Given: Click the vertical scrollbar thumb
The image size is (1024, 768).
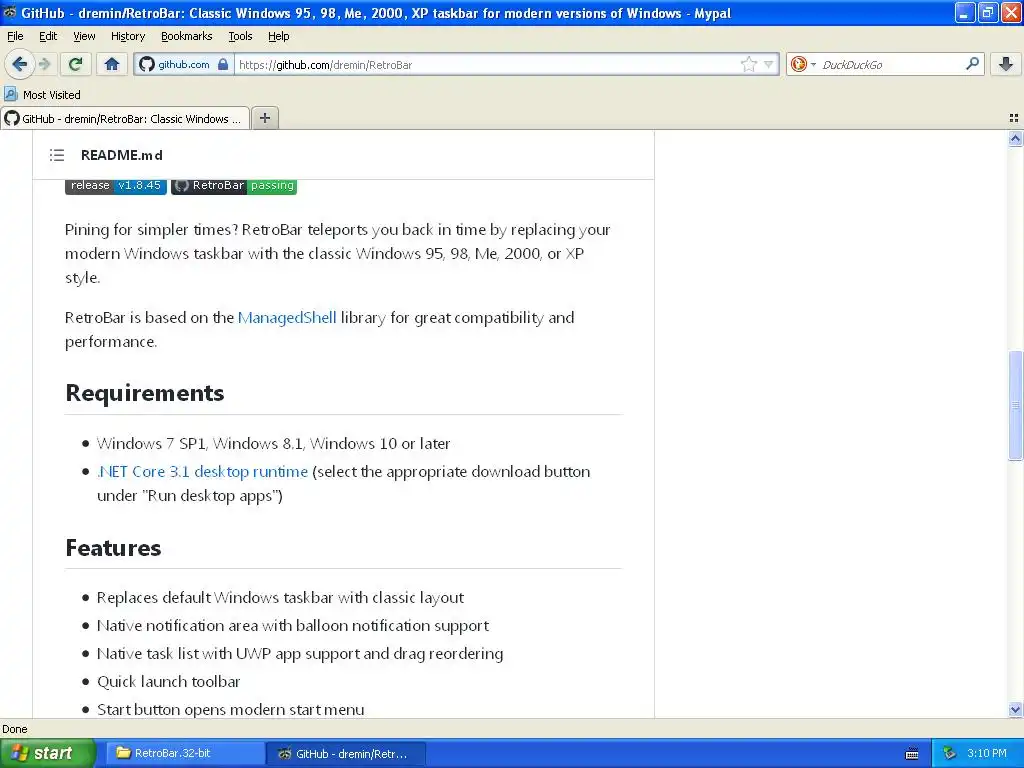Looking at the screenshot, I should click(1015, 406).
